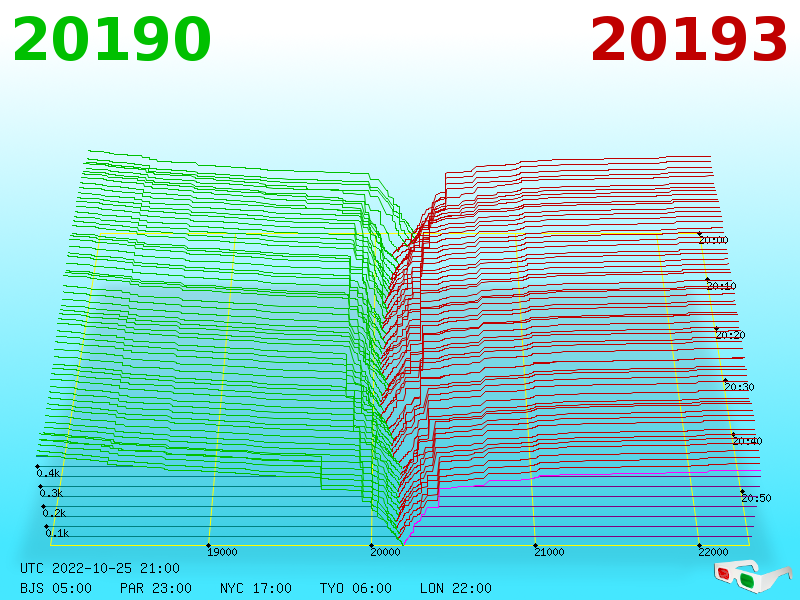Click the 20:00 time axis label

pos(713,240)
